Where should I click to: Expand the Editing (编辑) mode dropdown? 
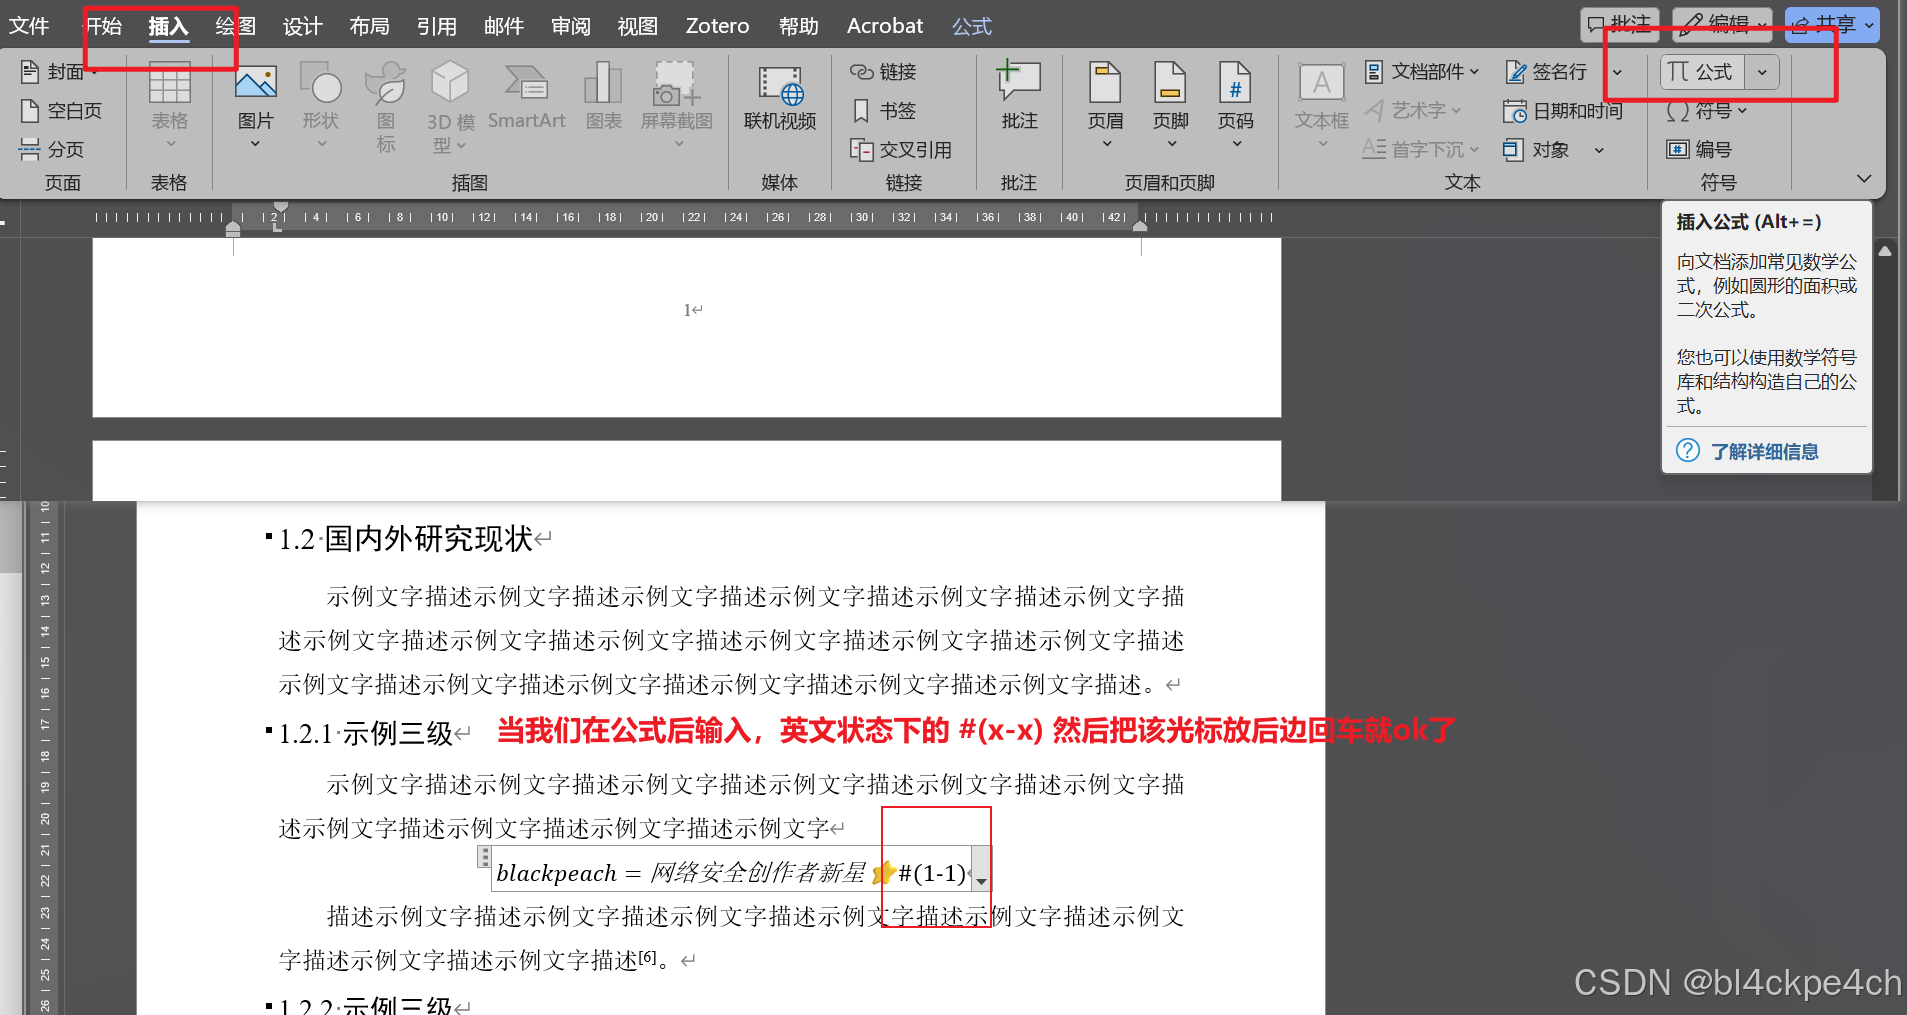pyautogui.click(x=1763, y=25)
